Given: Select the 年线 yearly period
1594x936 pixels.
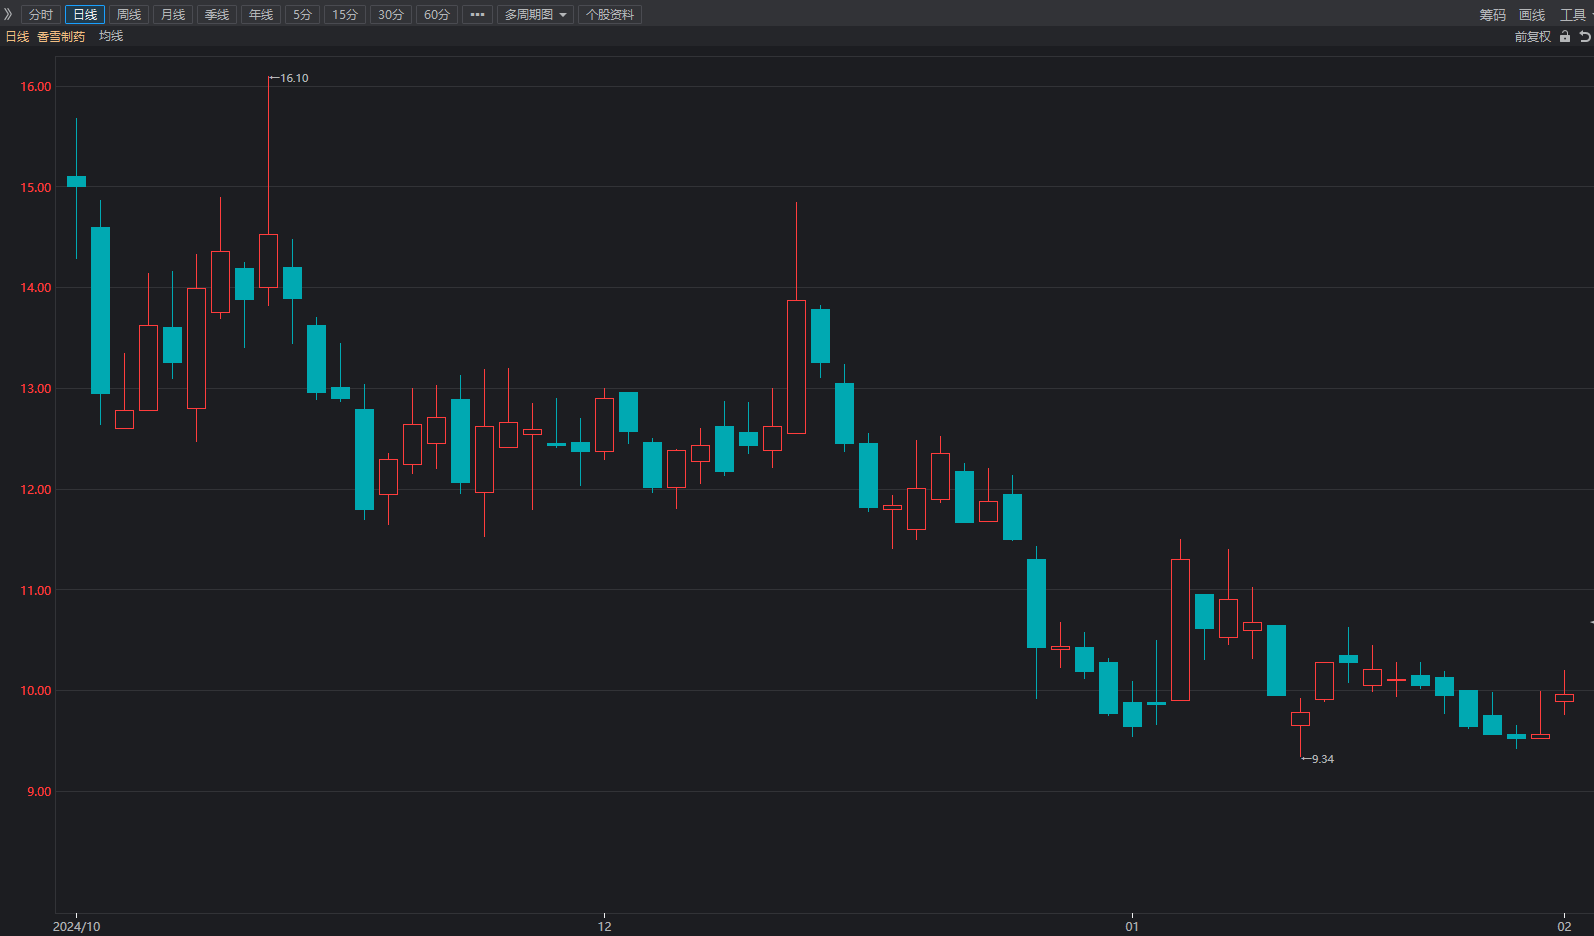Looking at the screenshot, I should pyautogui.click(x=261, y=15).
